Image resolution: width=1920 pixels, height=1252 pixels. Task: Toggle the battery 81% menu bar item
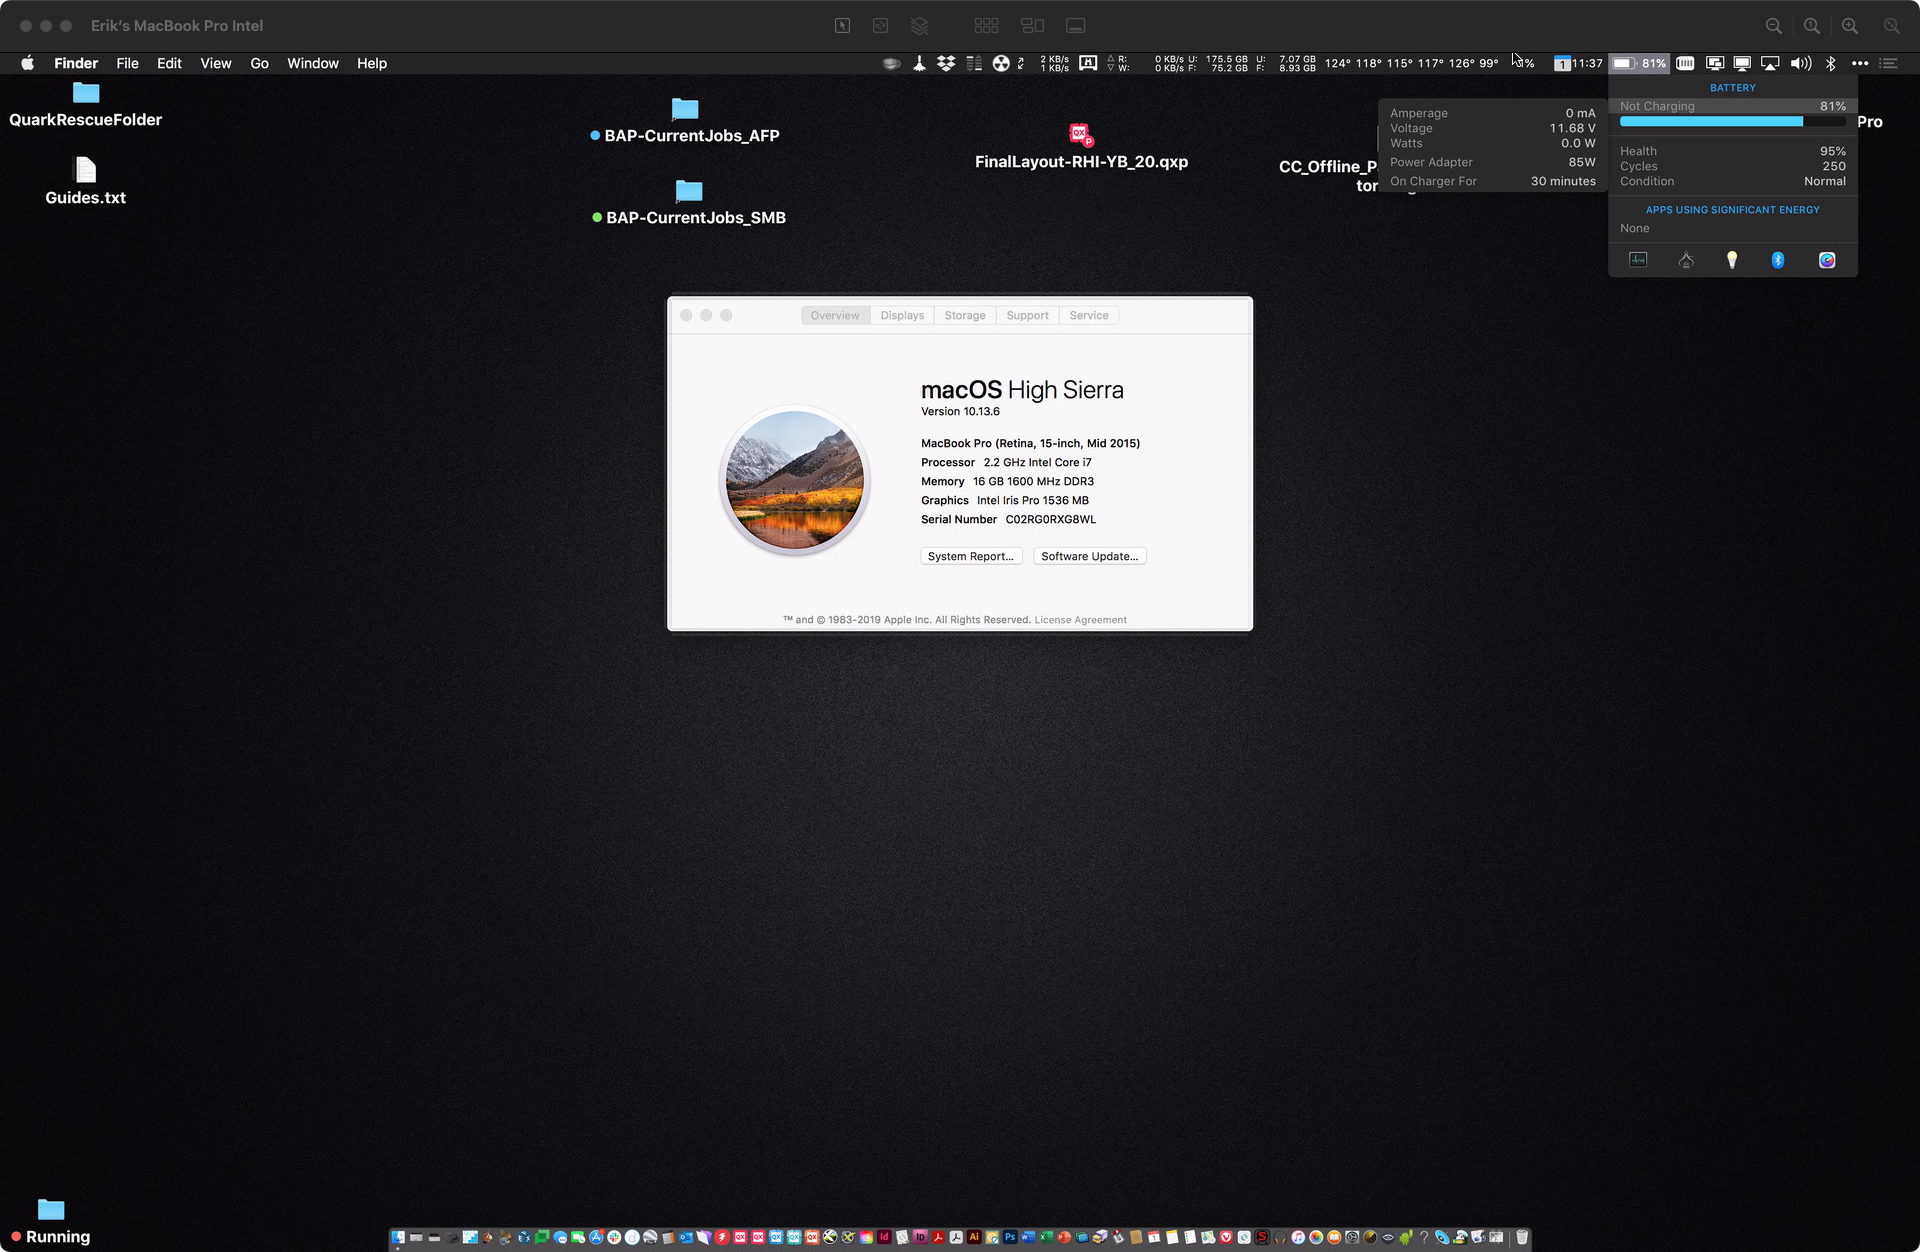[1639, 63]
